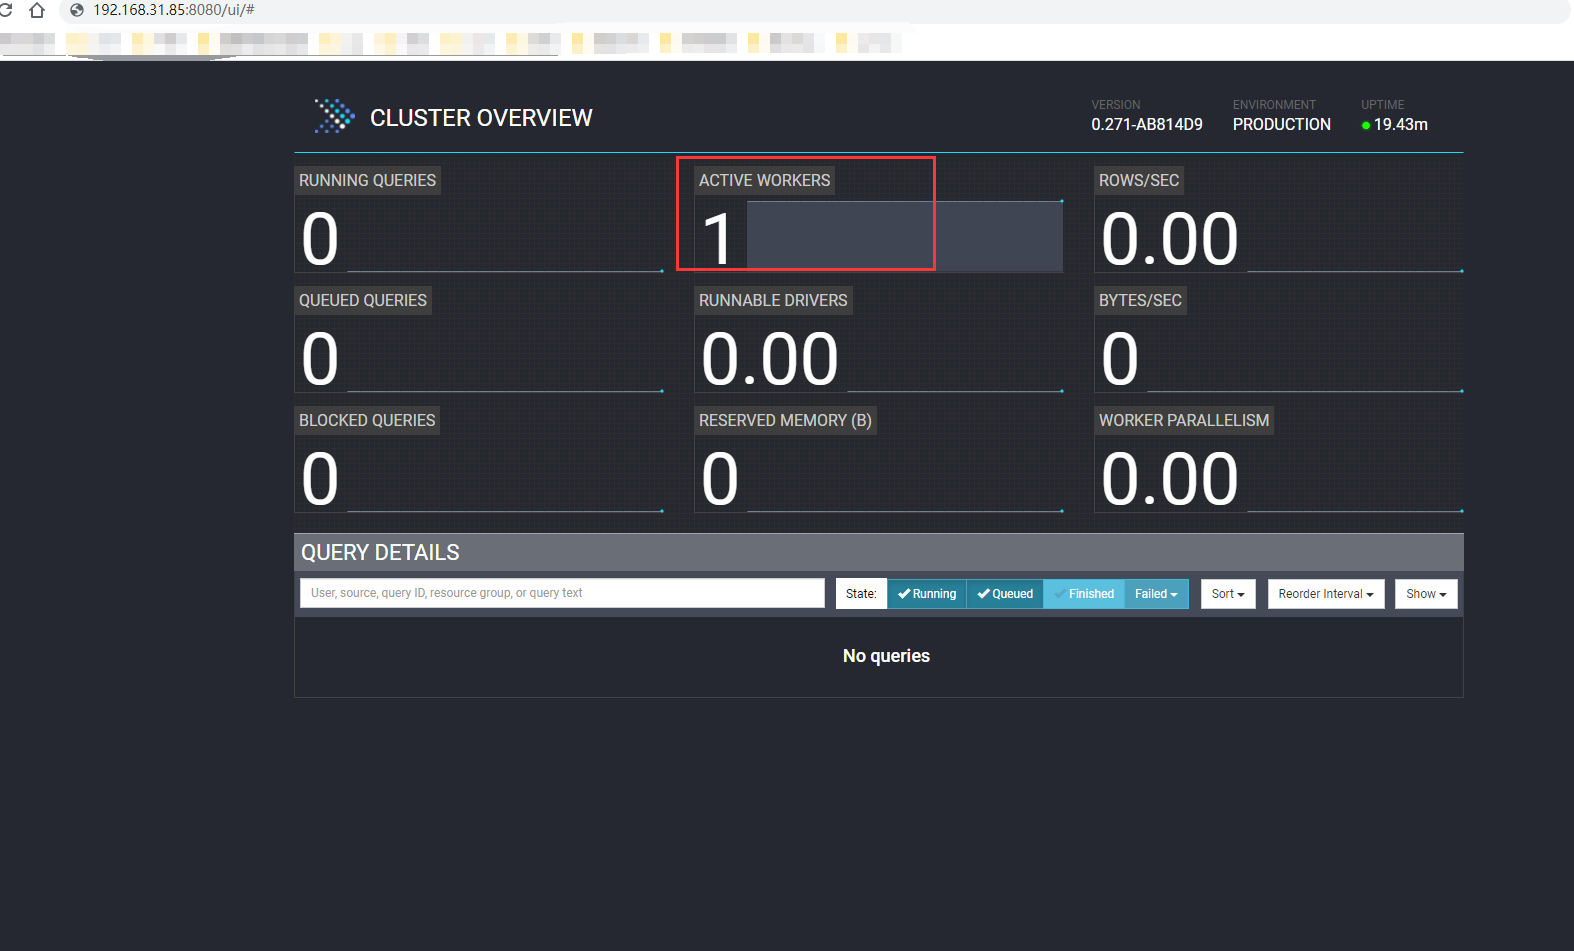Click the Worker Parallelism value 0.00
Image resolution: width=1574 pixels, height=951 pixels.
coord(1170,480)
